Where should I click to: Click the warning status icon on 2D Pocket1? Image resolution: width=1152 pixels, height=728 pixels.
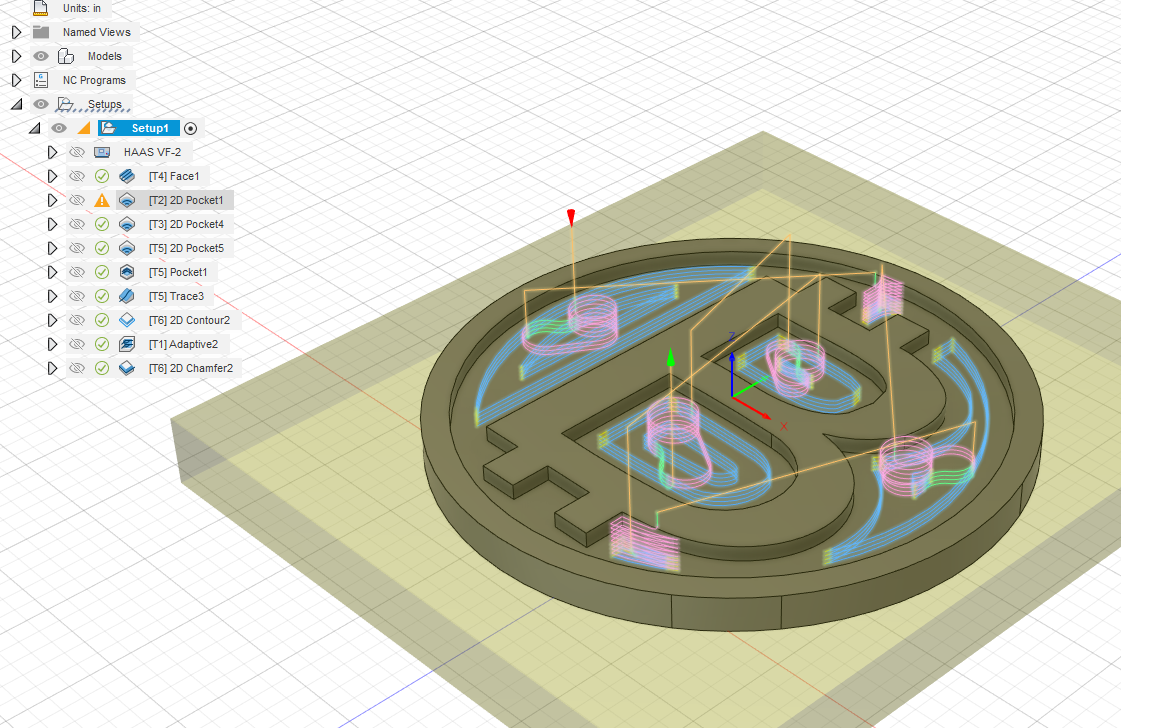pyautogui.click(x=102, y=200)
